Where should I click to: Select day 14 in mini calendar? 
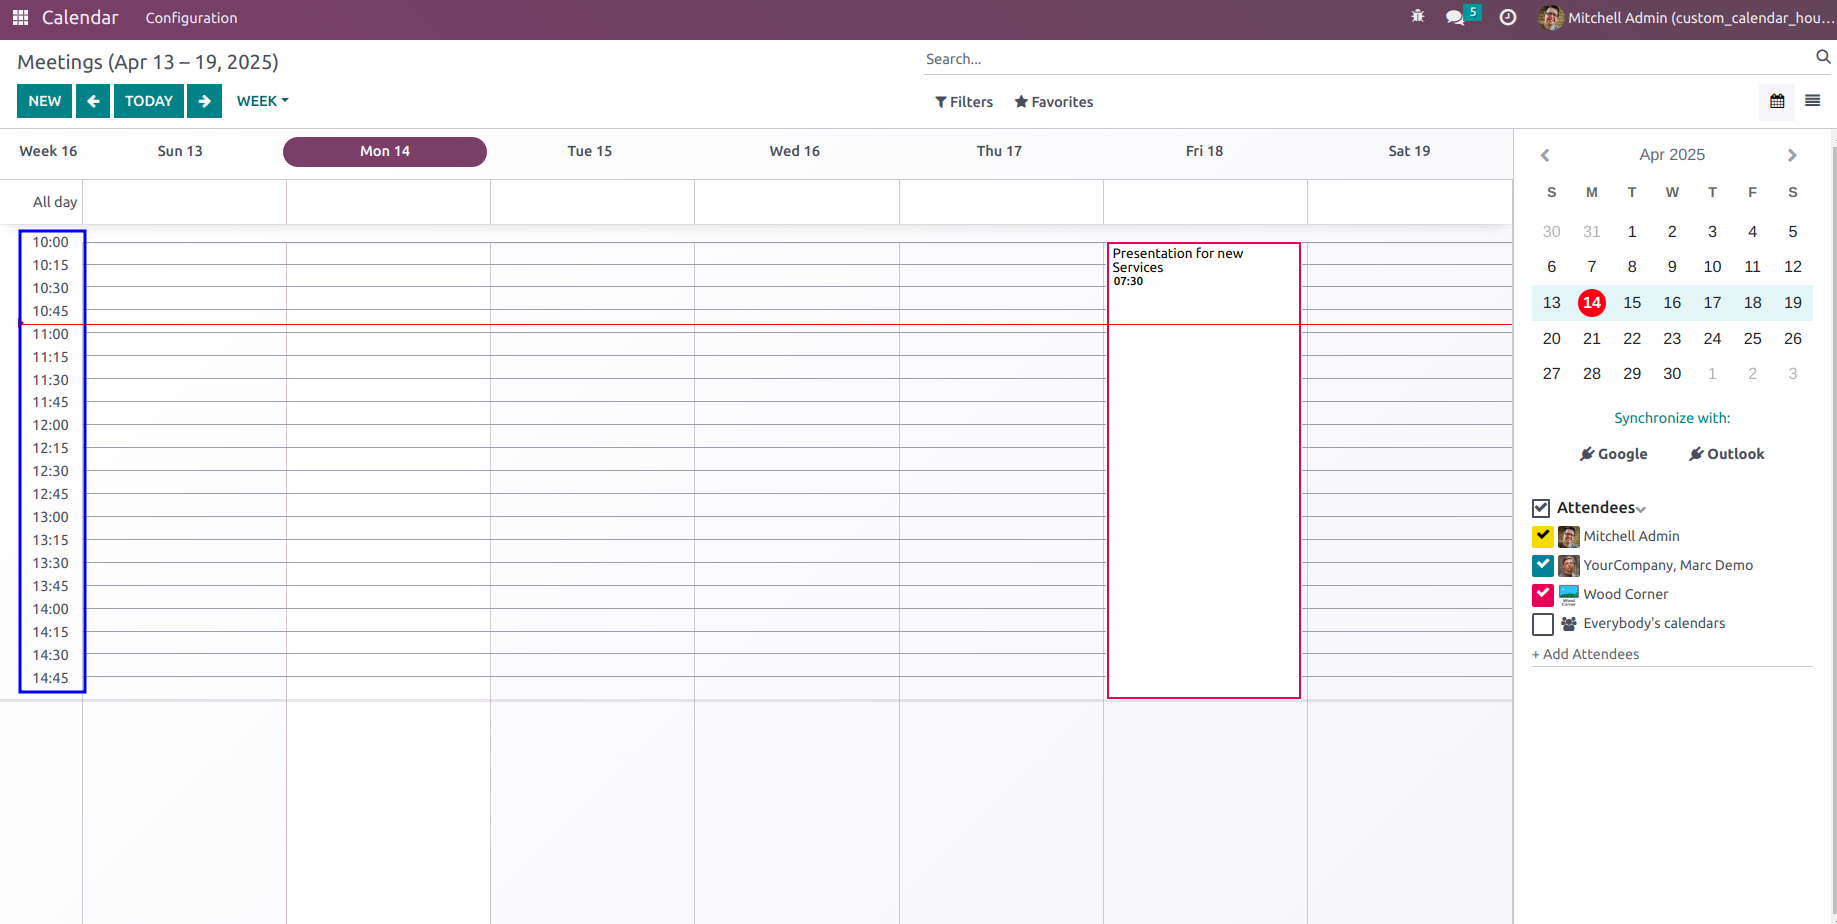click(x=1592, y=303)
